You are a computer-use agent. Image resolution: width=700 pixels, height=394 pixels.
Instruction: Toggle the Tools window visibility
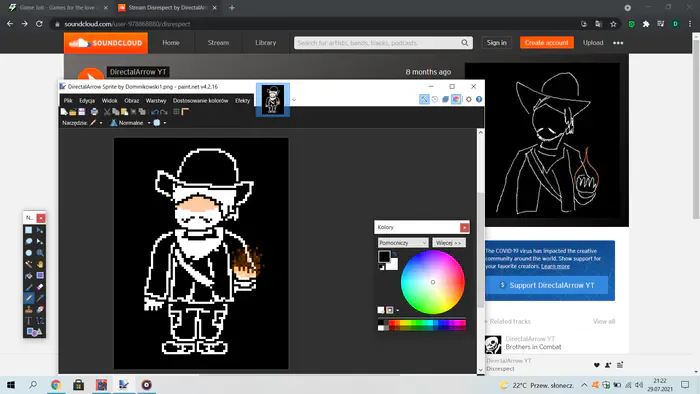(x=424, y=99)
